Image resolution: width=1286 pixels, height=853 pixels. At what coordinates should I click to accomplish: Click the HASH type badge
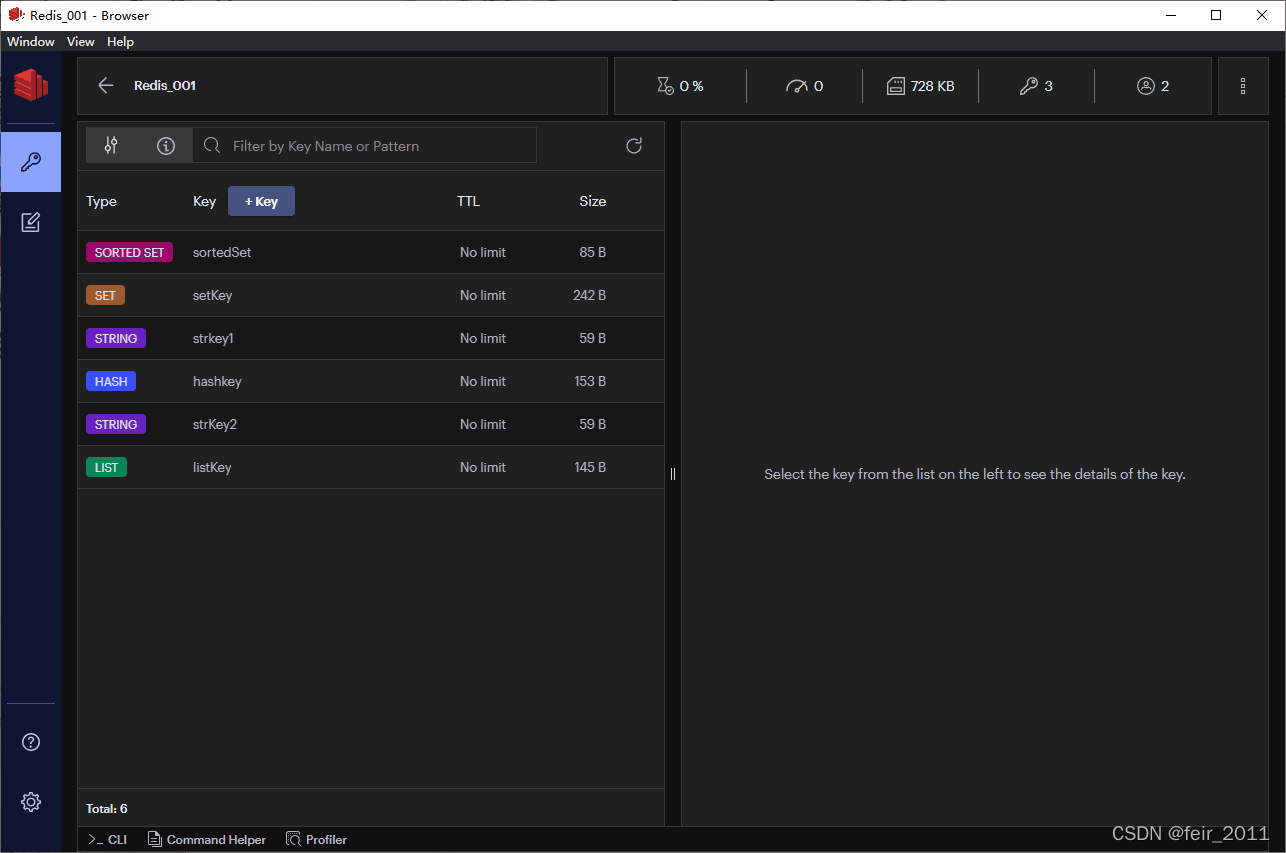point(111,381)
